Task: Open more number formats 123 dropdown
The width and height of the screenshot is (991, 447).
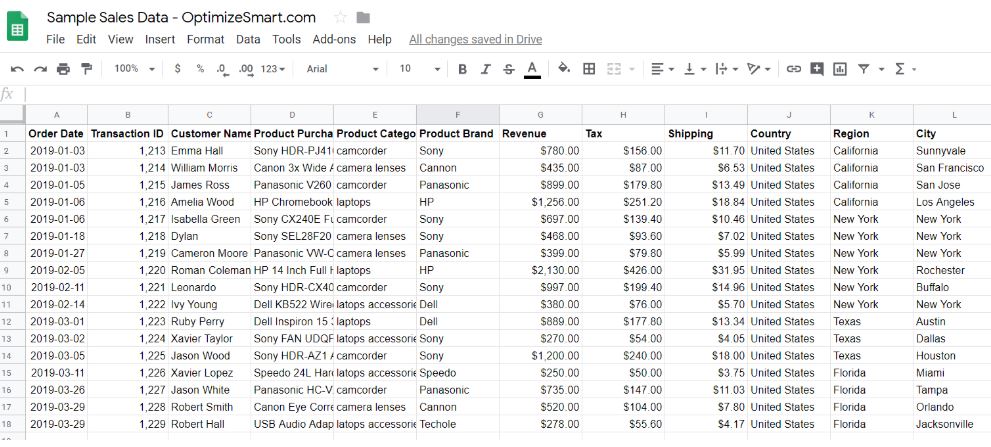Action: click(x=273, y=69)
